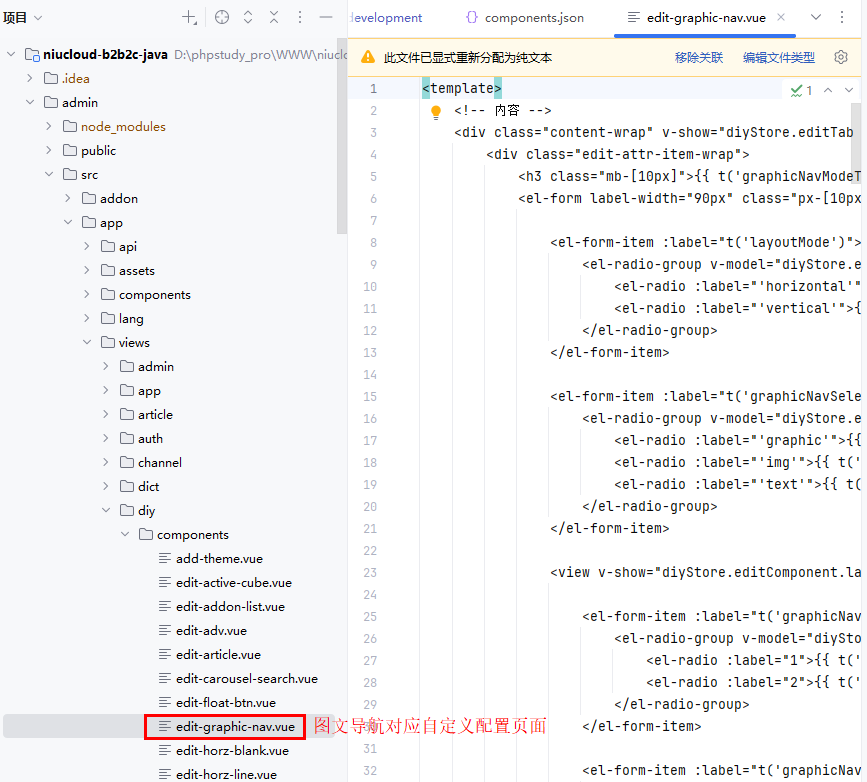
Task: Expand the node_modules folder
Action: point(48,127)
